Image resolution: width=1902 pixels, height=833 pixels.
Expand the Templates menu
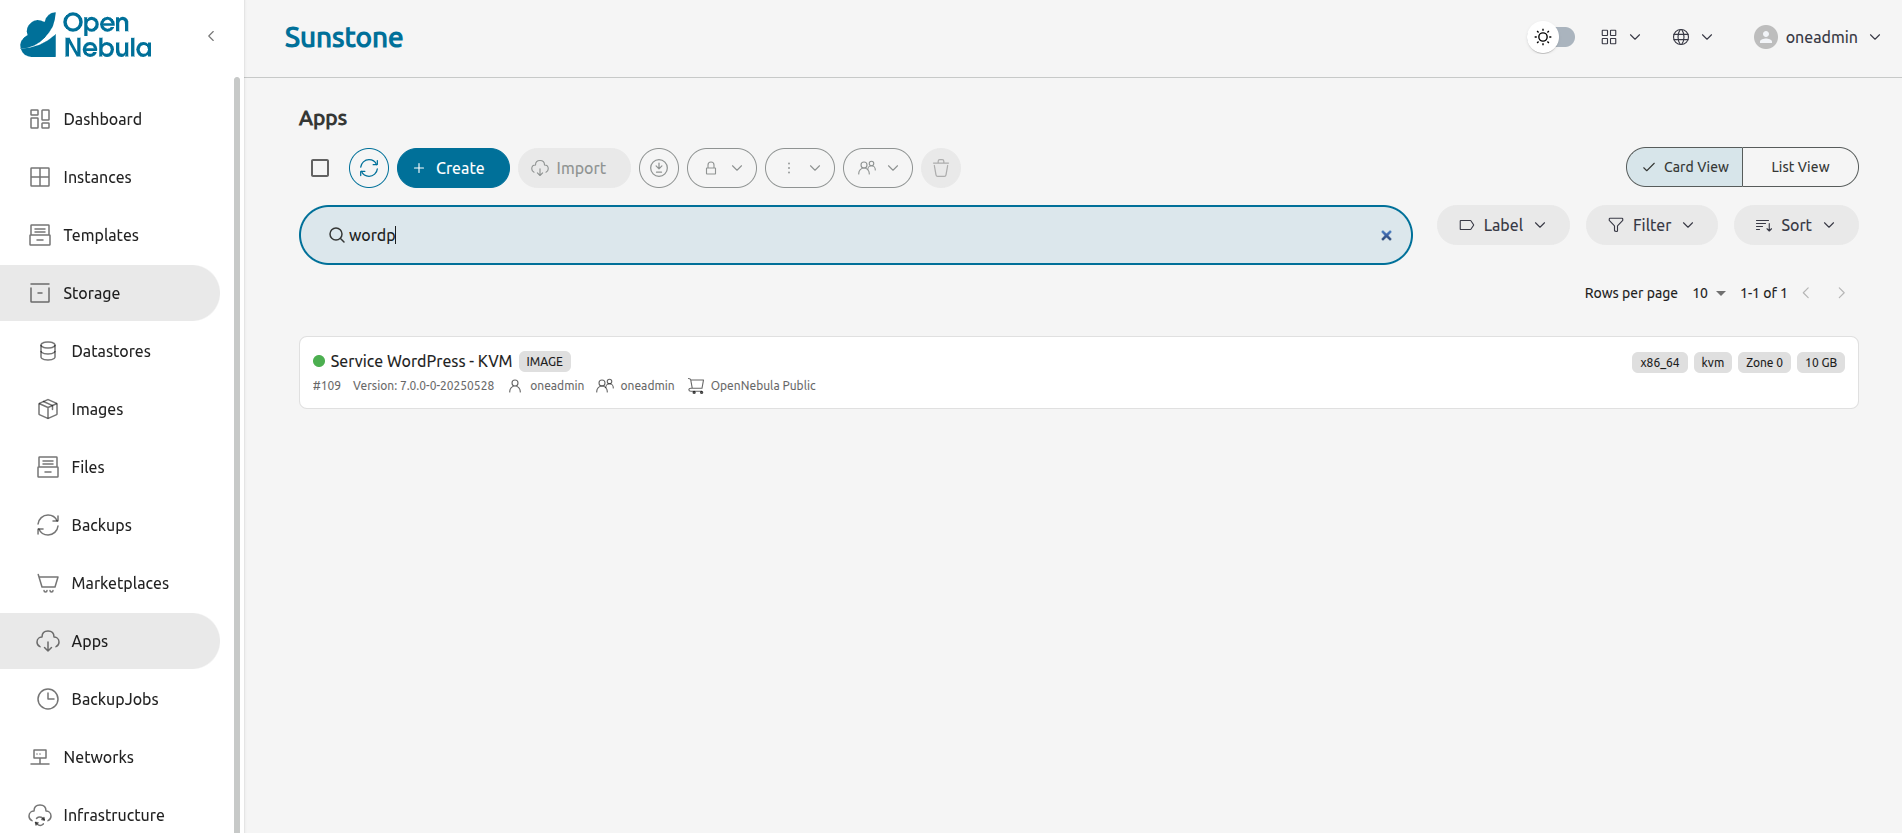tap(110, 235)
